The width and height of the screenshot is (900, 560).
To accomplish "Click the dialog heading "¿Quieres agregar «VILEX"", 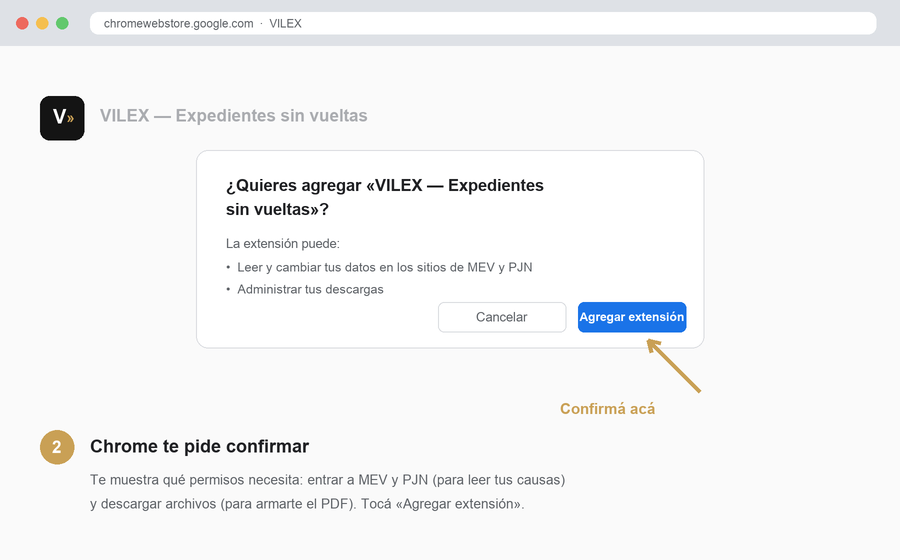I will pos(385,197).
